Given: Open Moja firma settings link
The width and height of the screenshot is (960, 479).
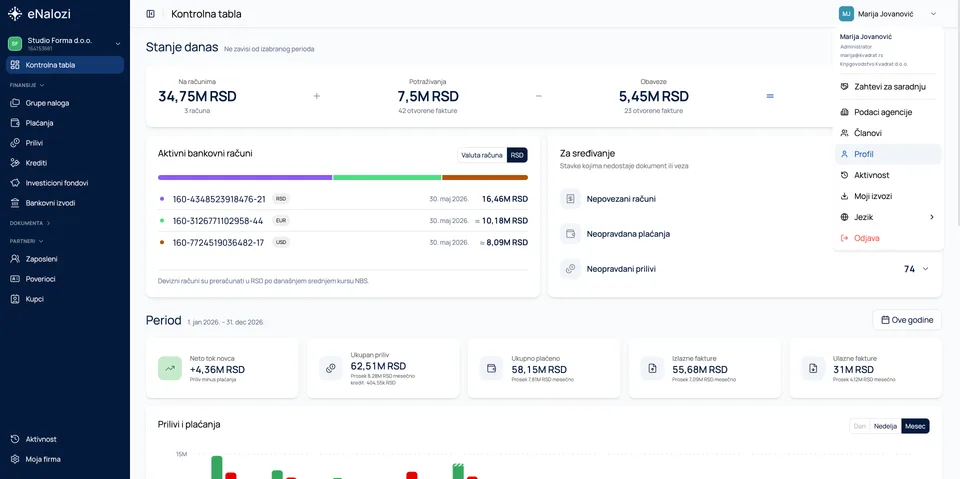Looking at the screenshot, I should point(65,459).
